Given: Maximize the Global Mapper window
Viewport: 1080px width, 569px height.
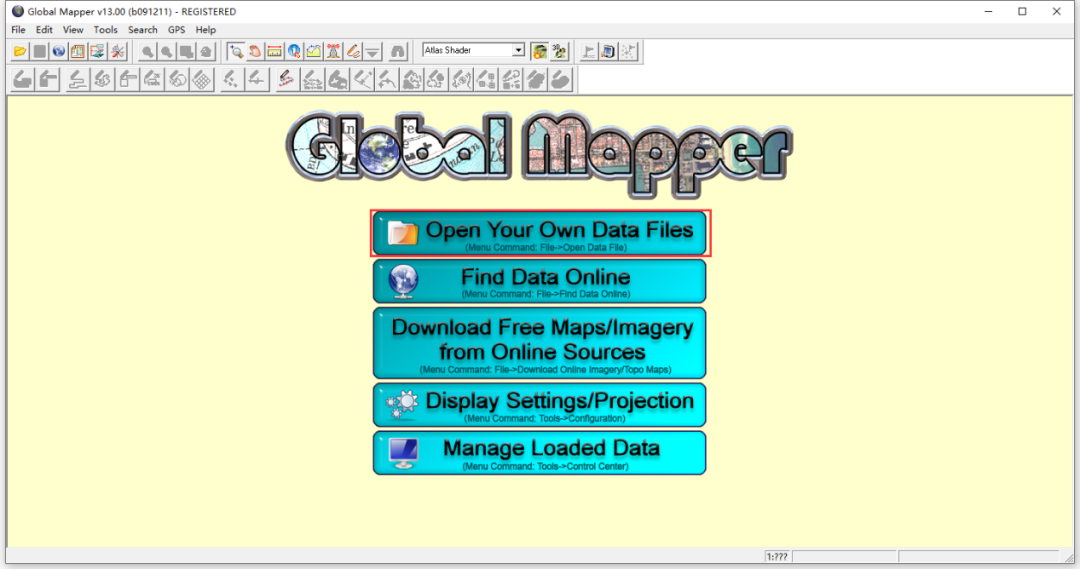Looking at the screenshot, I should pyautogui.click(x=1022, y=11).
